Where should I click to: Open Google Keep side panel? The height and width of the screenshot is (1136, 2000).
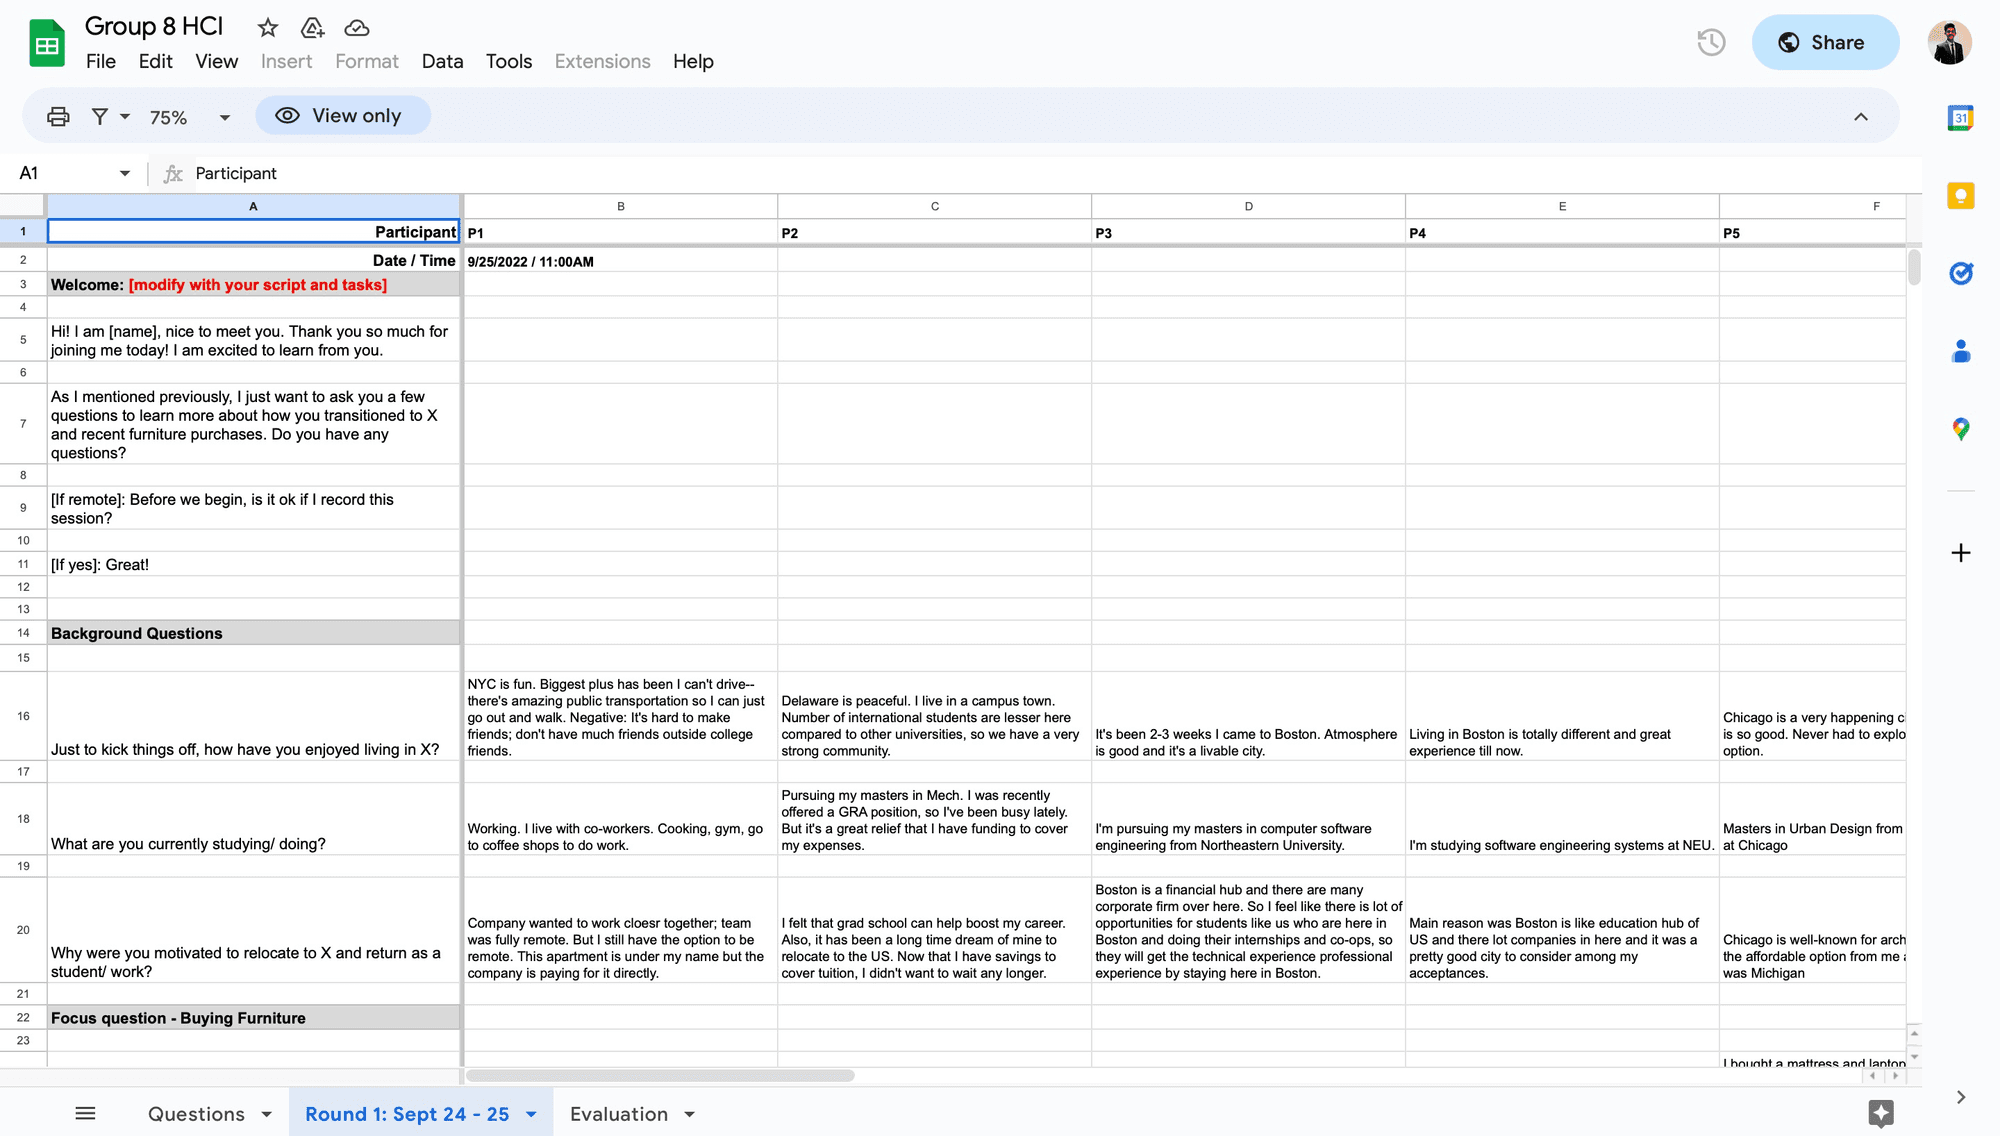pyautogui.click(x=1960, y=195)
